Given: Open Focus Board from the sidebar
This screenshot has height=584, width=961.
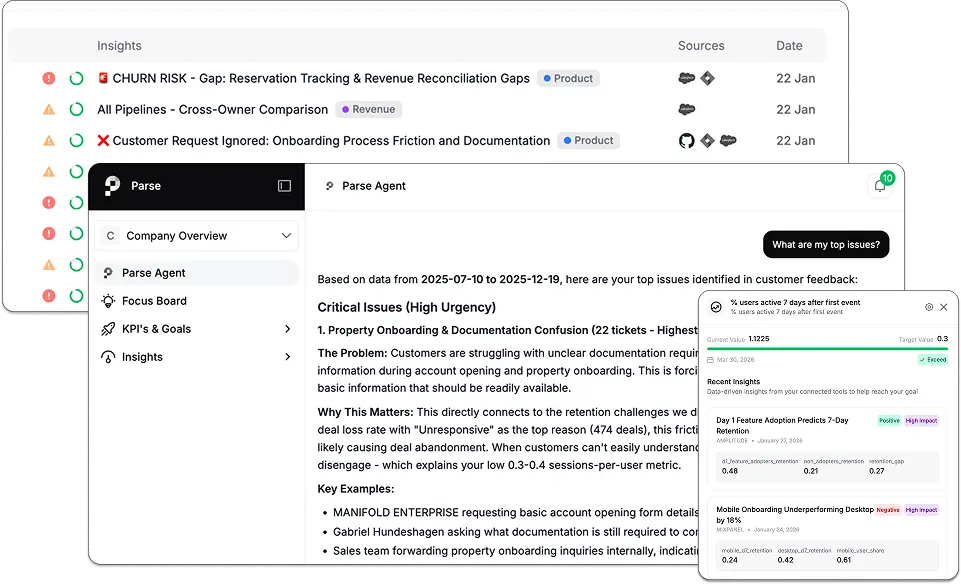Looking at the screenshot, I should click(x=154, y=301).
